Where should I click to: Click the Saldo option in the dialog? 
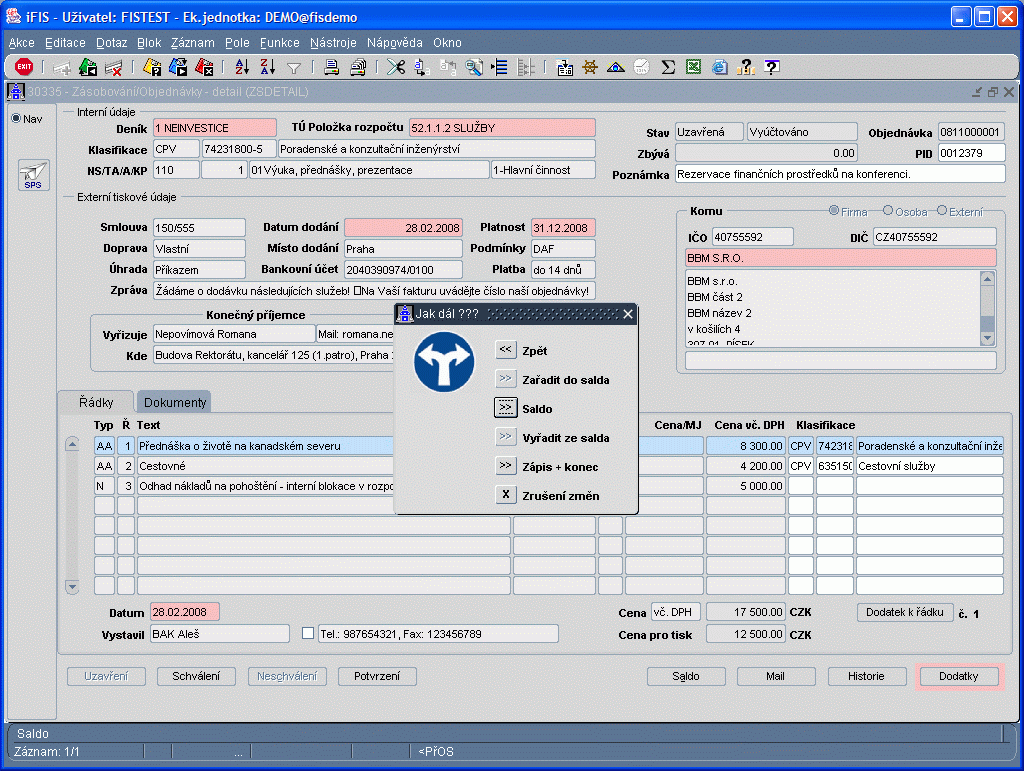point(506,408)
